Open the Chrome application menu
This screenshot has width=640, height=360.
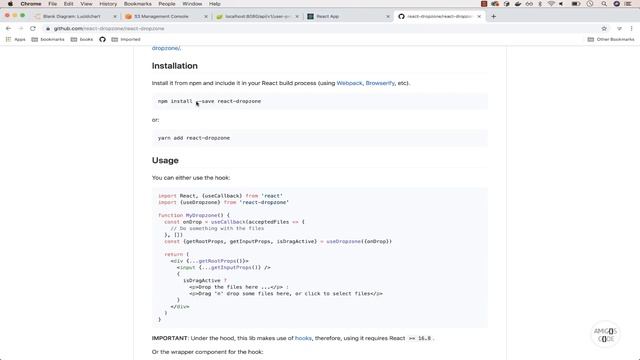click(31, 4)
